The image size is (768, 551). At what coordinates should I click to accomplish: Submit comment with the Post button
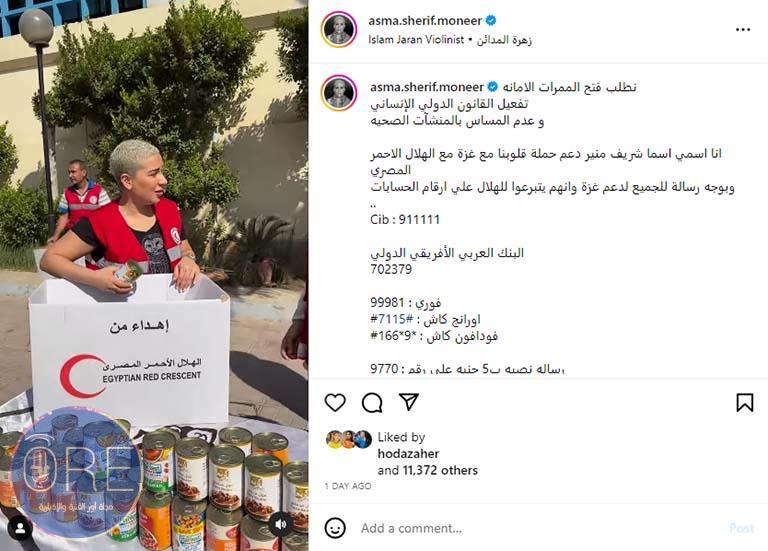coord(741,528)
